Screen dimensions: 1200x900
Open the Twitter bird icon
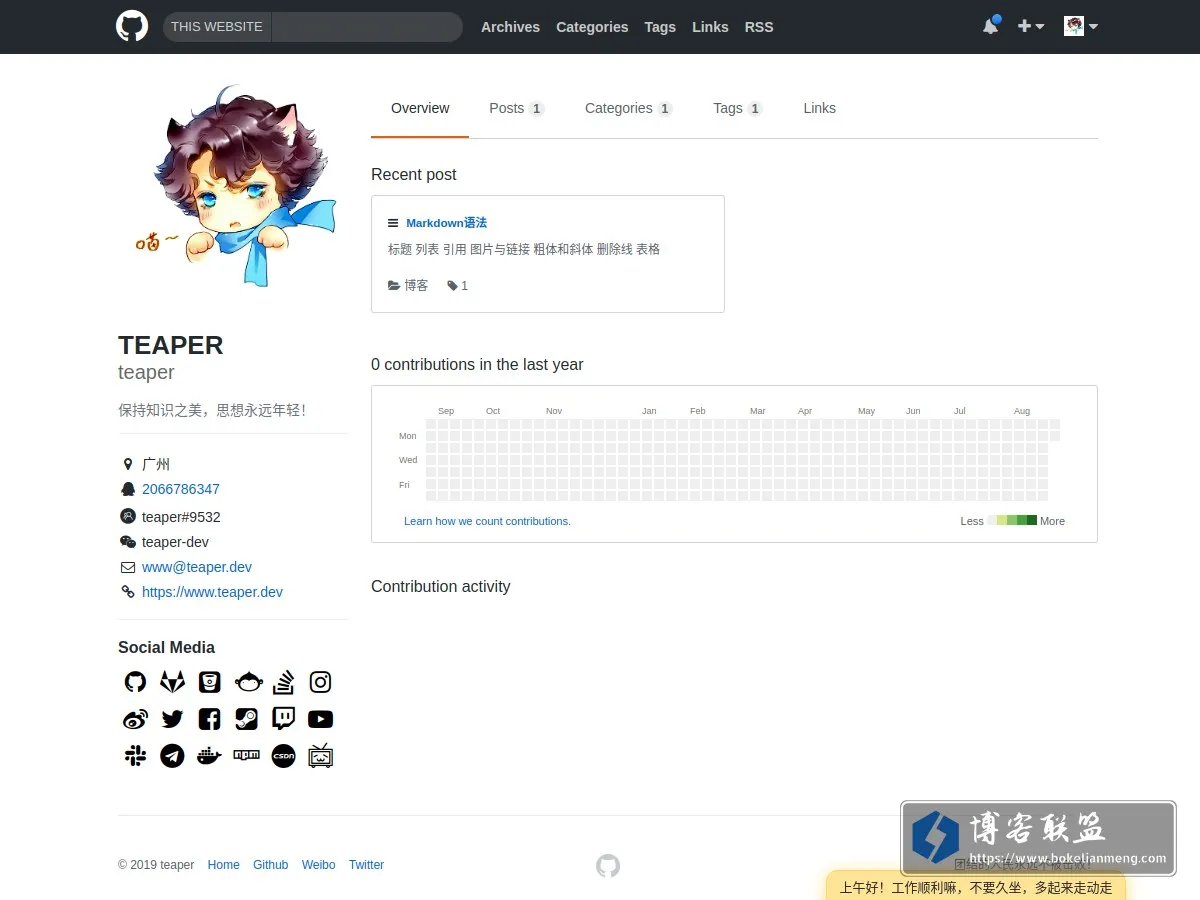(x=172, y=719)
